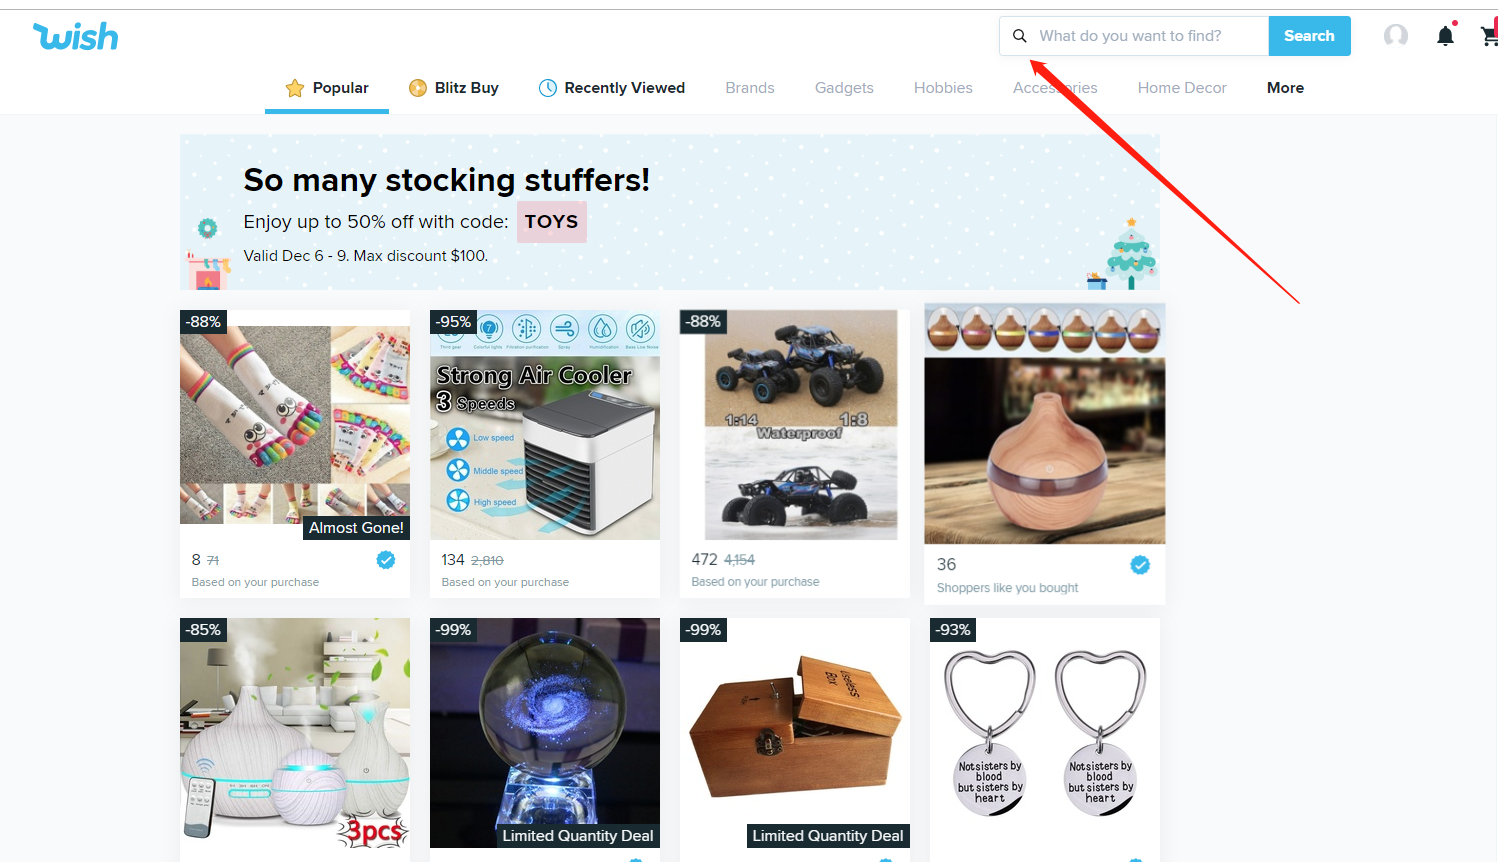1498x862 pixels.
Task: Click the magnifier icon in search box
Action: pos(1019,36)
